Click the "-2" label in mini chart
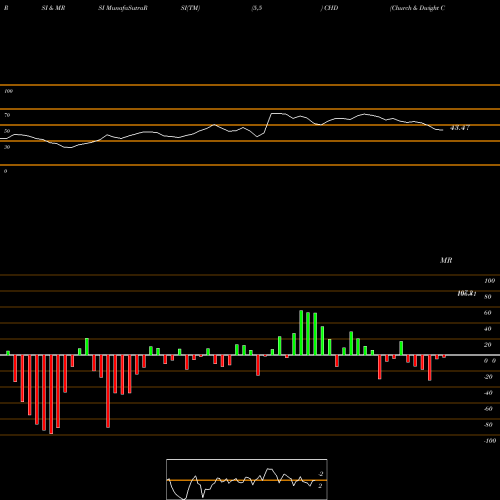 321,474
